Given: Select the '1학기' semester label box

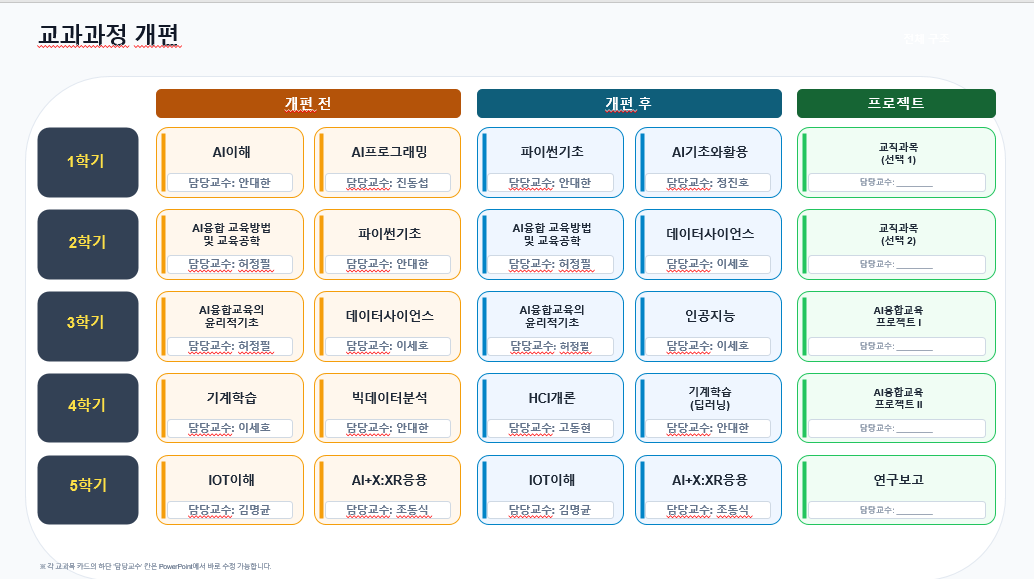Looking at the screenshot, I should pyautogui.click(x=88, y=162).
